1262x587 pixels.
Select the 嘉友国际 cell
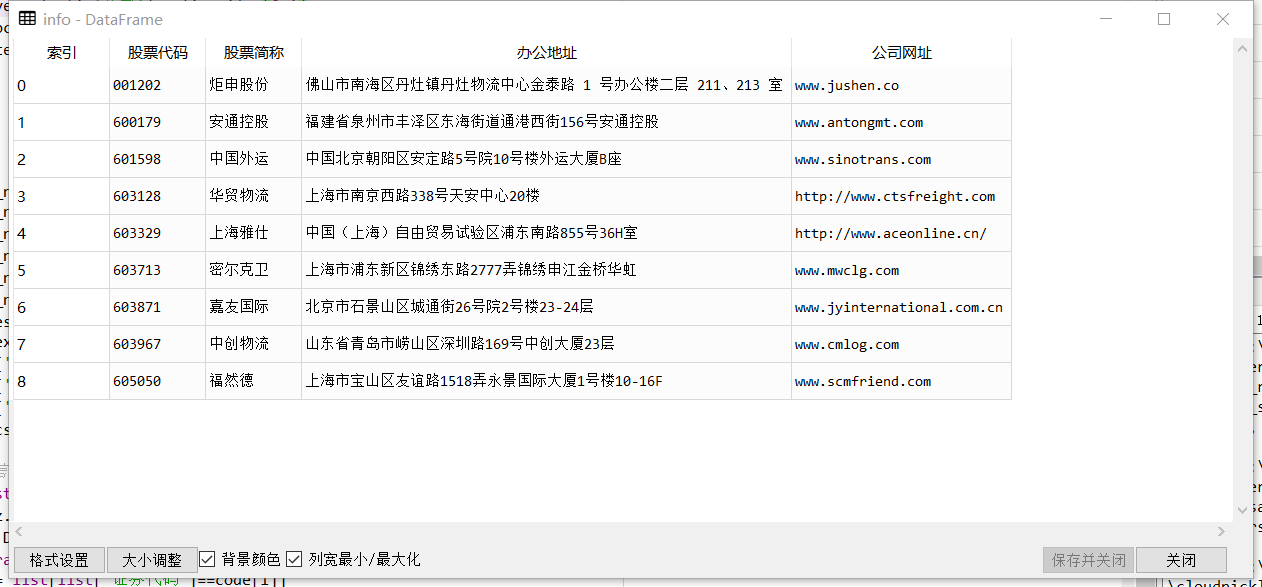254,308
